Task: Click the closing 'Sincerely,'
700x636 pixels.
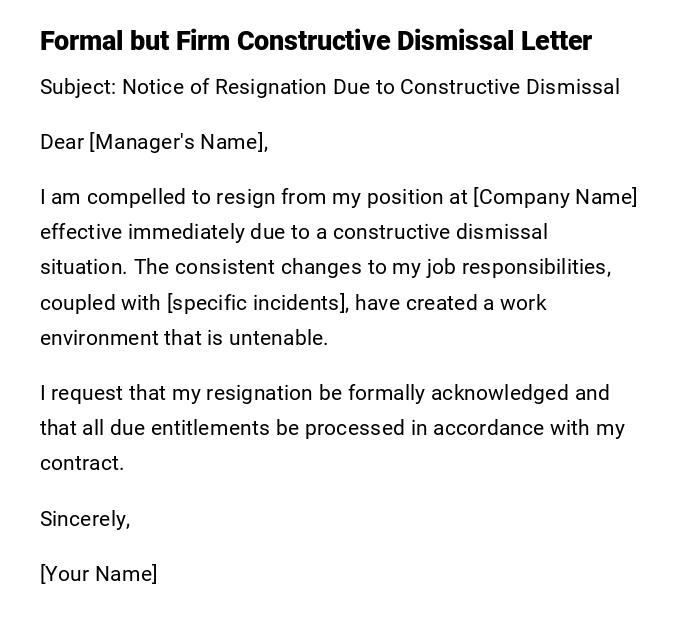Action: tap(85, 519)
